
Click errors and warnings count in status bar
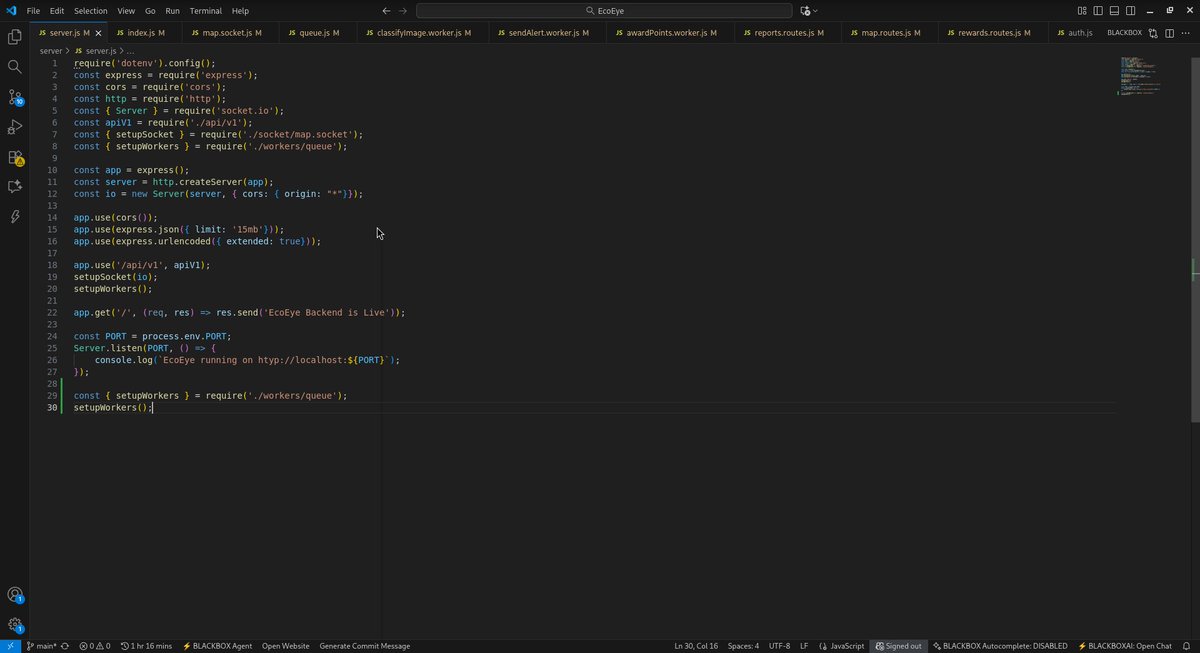pyautogui.click(x=95, y=646)
